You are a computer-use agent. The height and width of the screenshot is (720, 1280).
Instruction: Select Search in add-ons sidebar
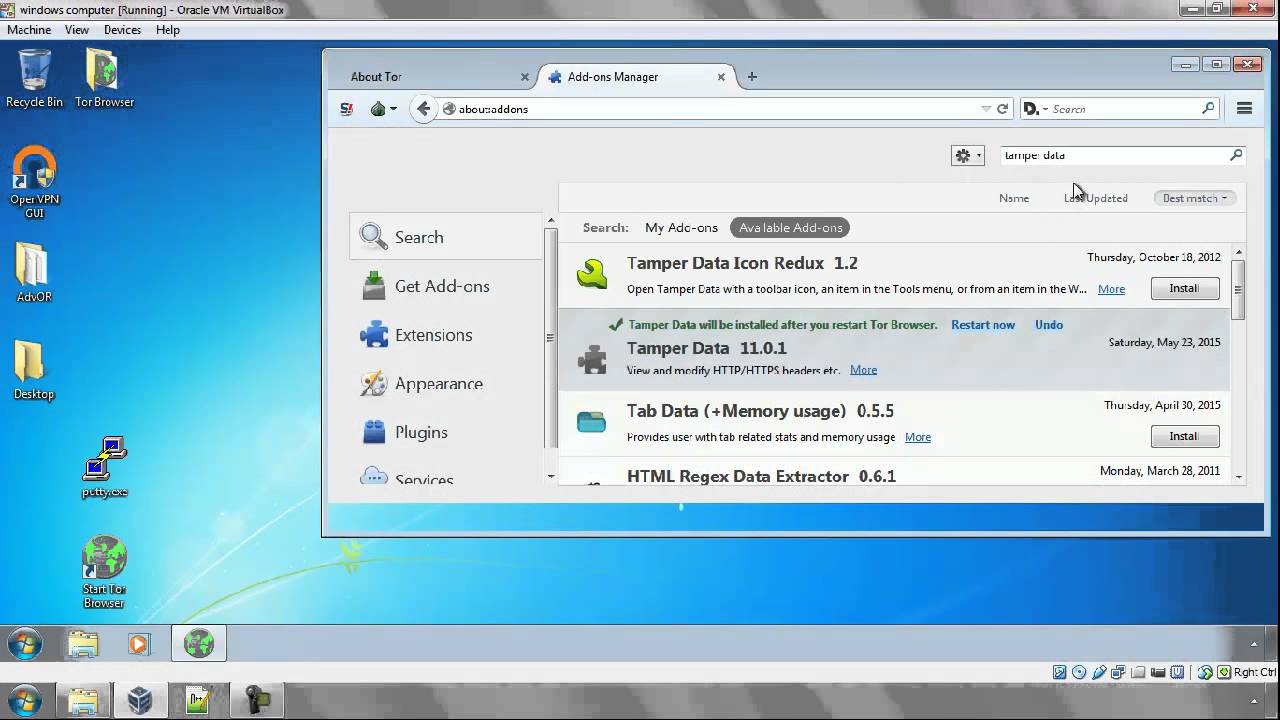point(446,237)
